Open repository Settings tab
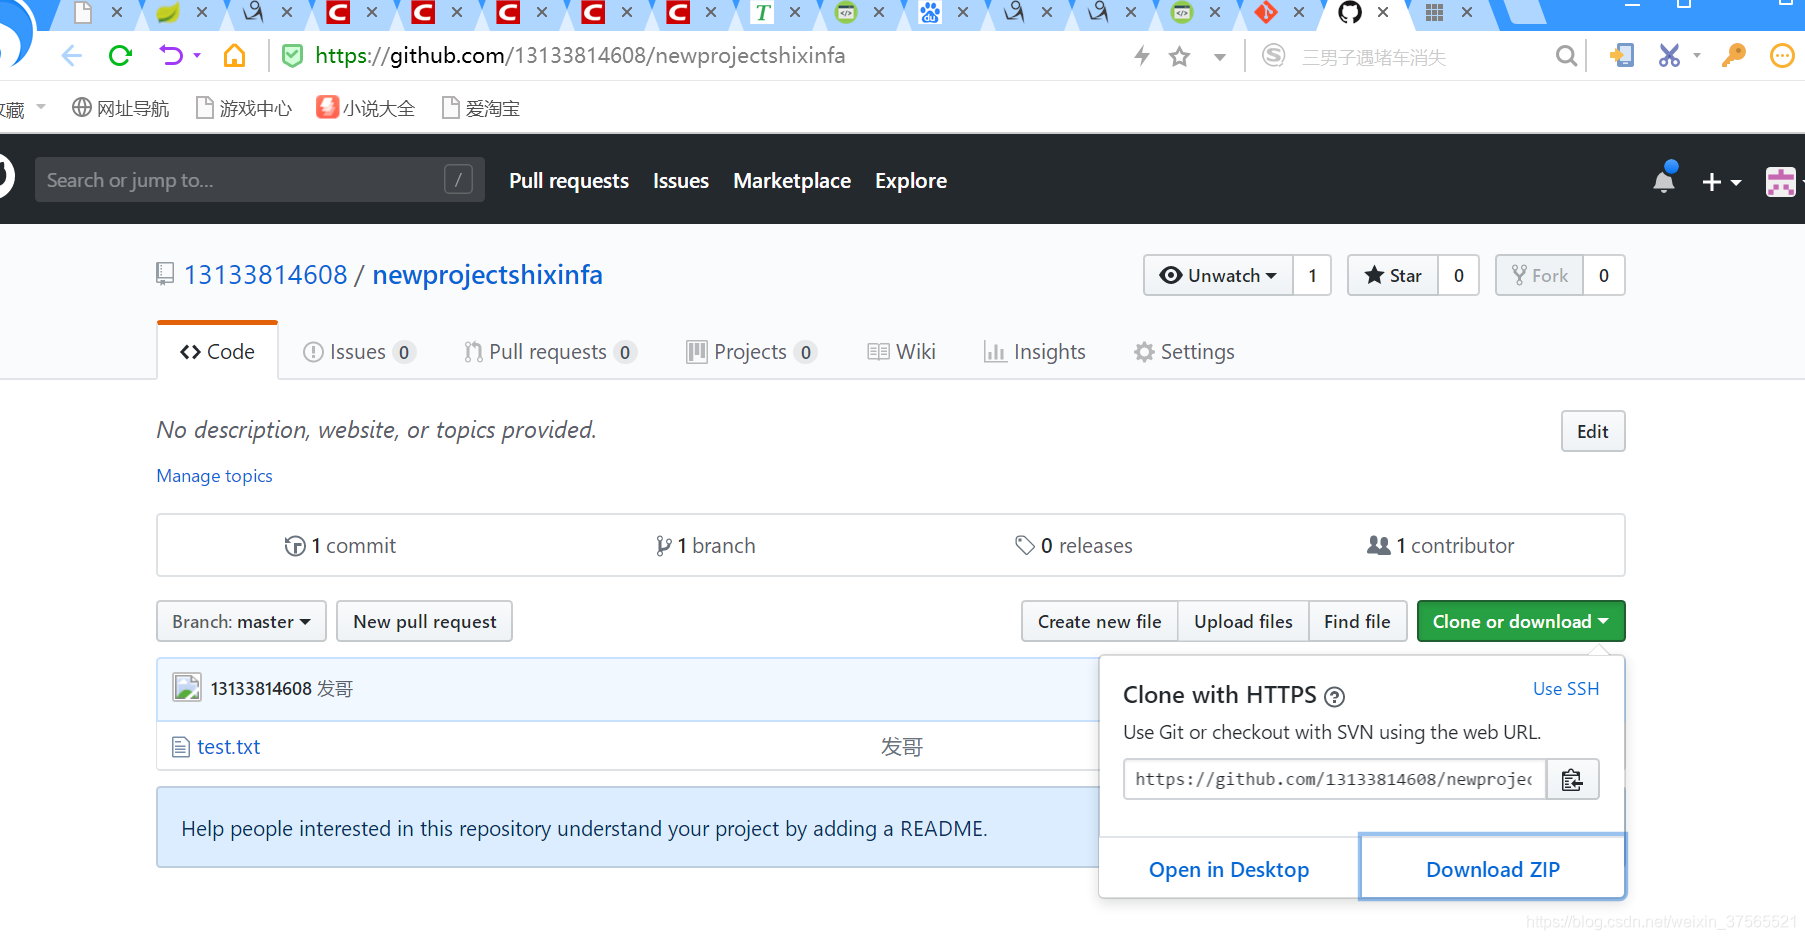 point(1184,352)
